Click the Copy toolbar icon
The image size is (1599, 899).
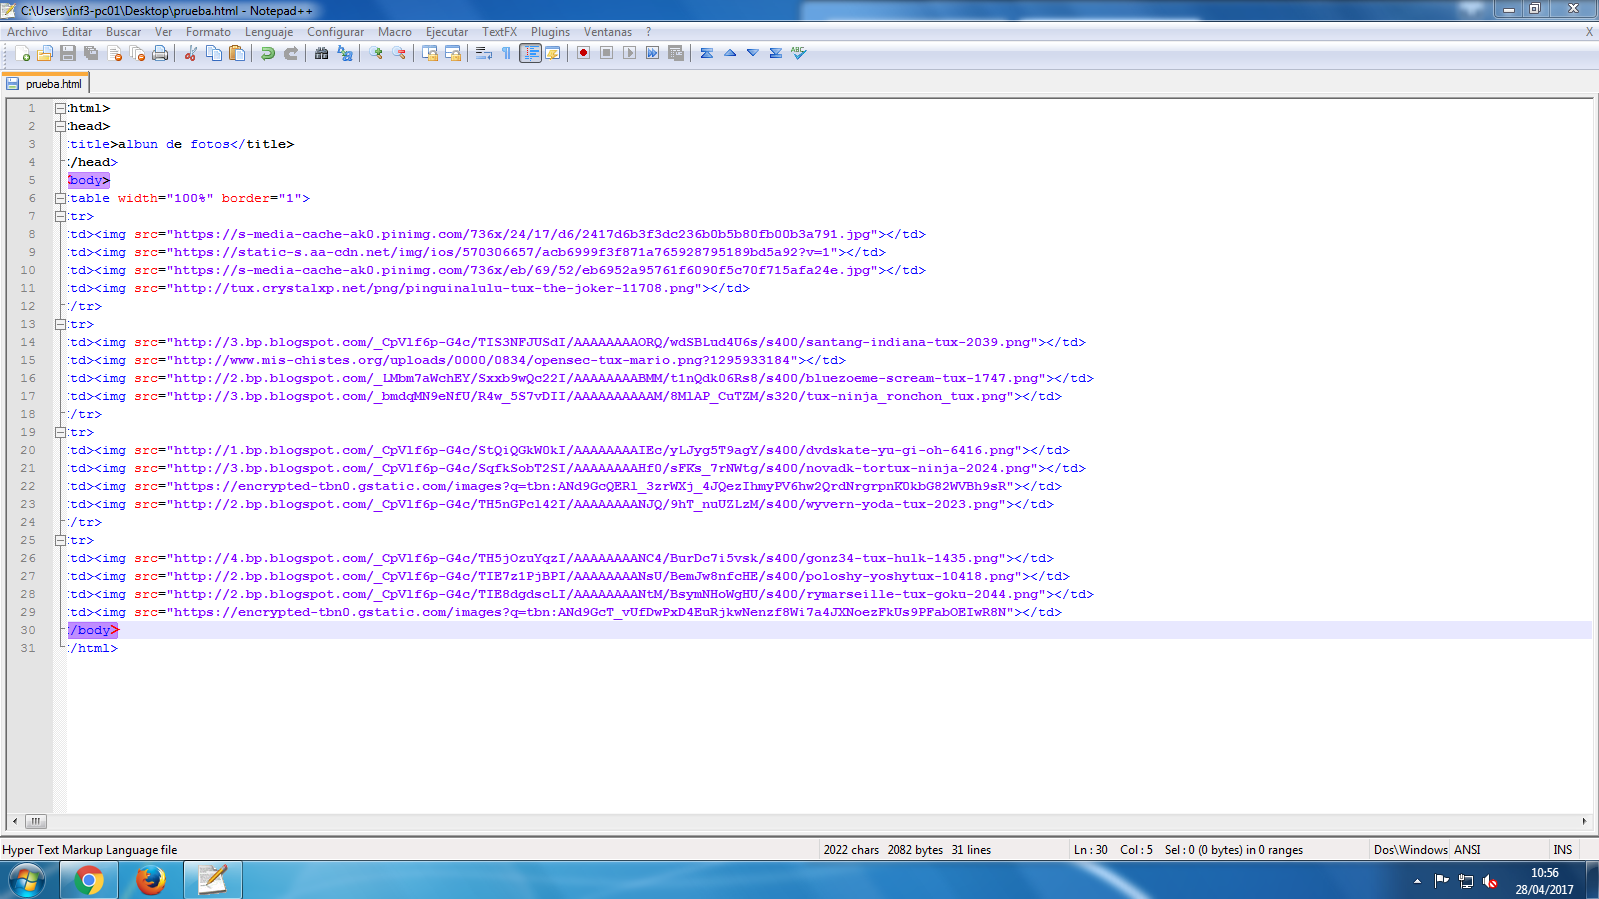pos(213,53)
